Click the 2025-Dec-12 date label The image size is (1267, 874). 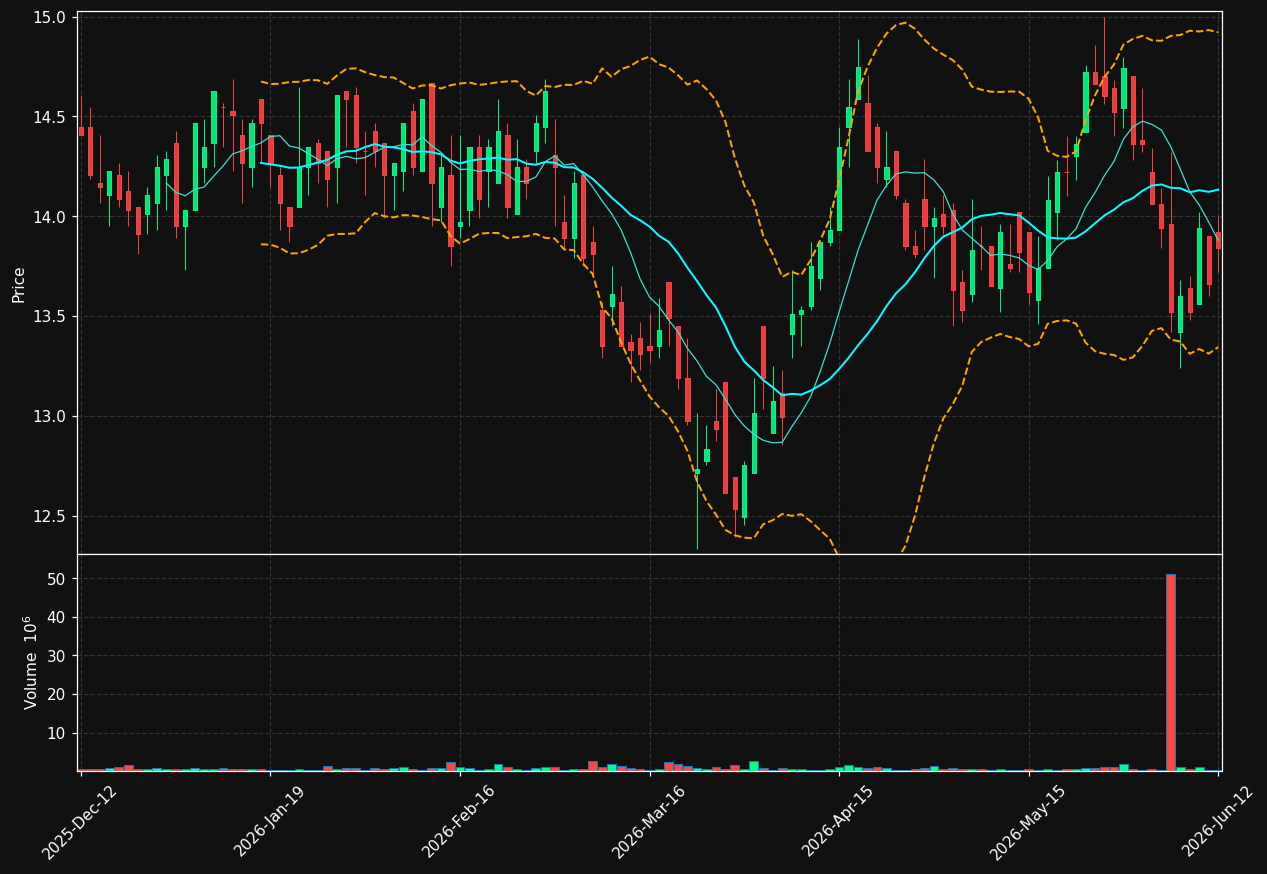pyautogui.click(x=80, y=821)
